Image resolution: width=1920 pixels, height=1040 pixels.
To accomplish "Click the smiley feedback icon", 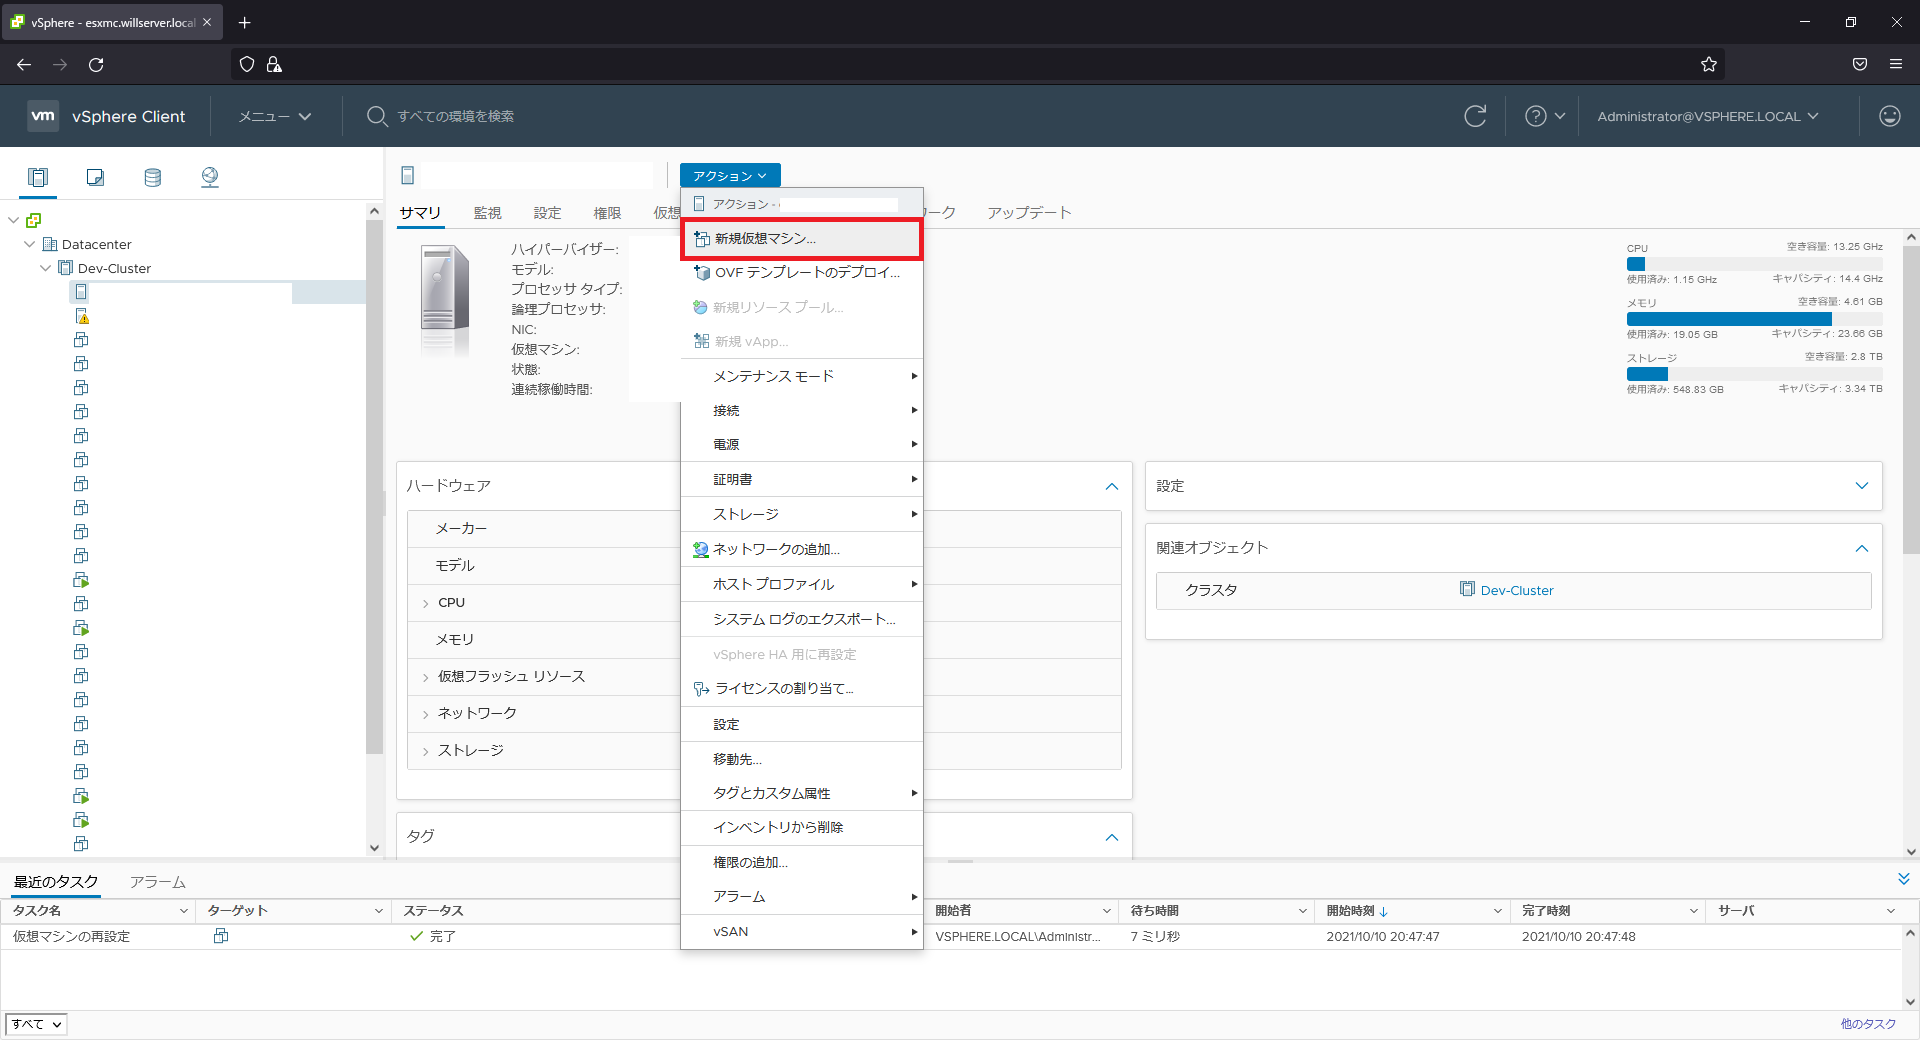I will pyautogui.click(x=1889, y=116).
